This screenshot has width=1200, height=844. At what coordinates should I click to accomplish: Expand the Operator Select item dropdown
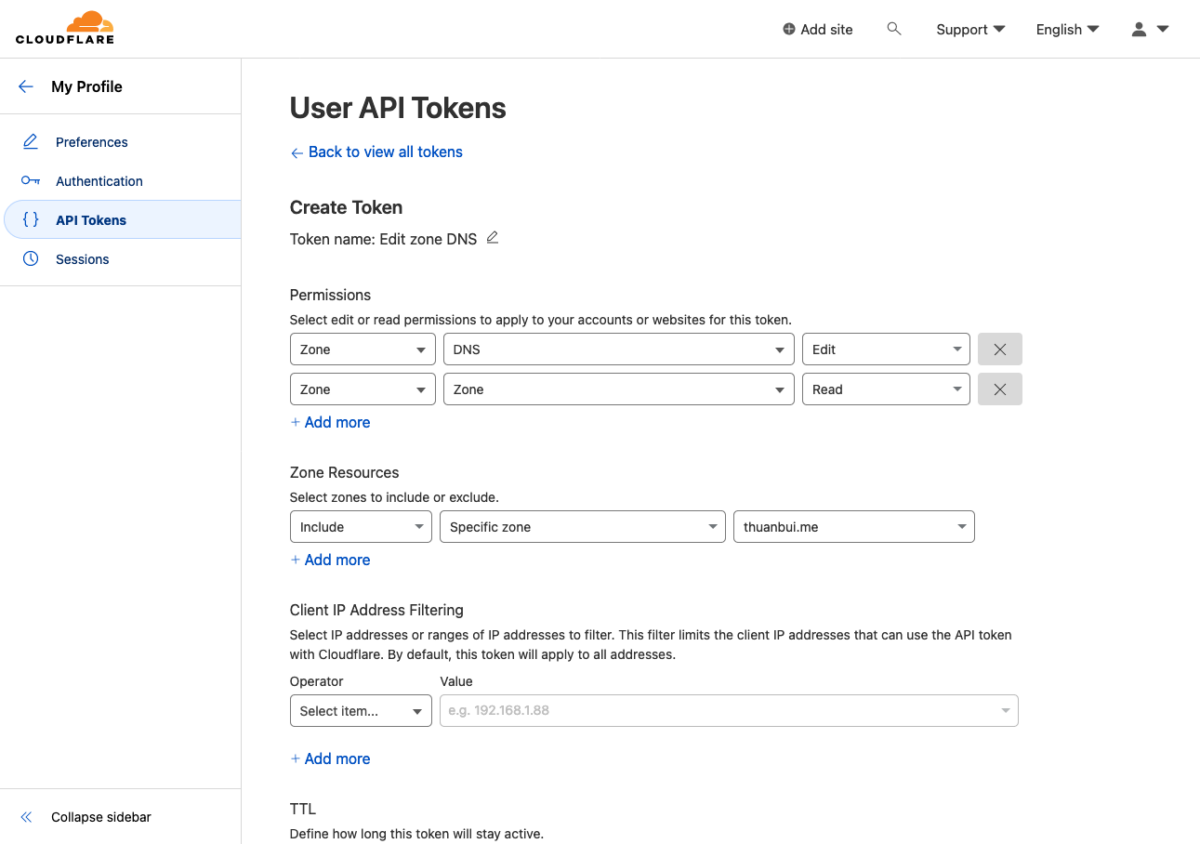point(360,711)
